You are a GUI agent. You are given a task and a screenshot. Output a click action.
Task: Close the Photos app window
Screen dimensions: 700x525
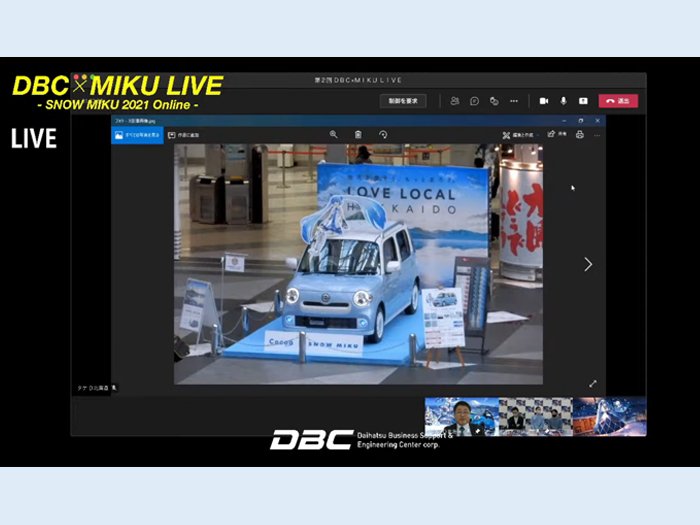click(x=597, y=121)
